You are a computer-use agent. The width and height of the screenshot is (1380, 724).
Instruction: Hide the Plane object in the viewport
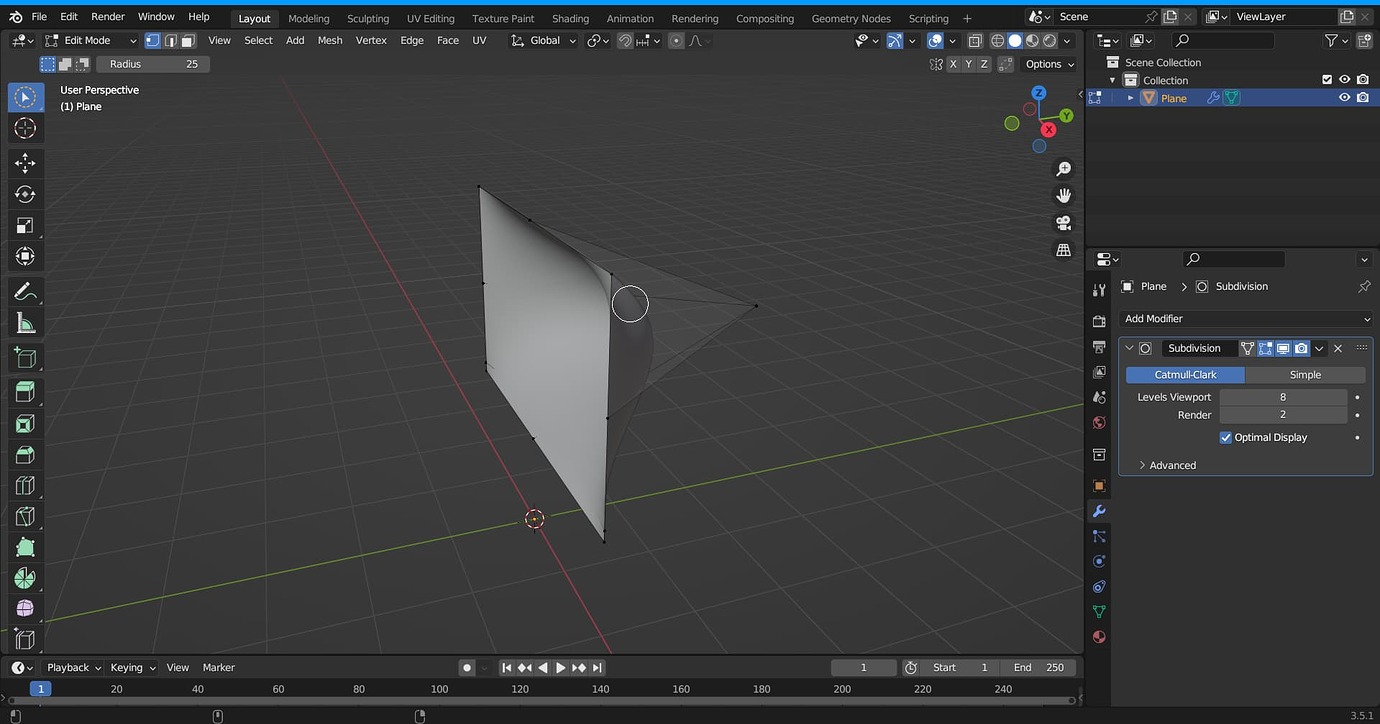(x=1344, y=97)
